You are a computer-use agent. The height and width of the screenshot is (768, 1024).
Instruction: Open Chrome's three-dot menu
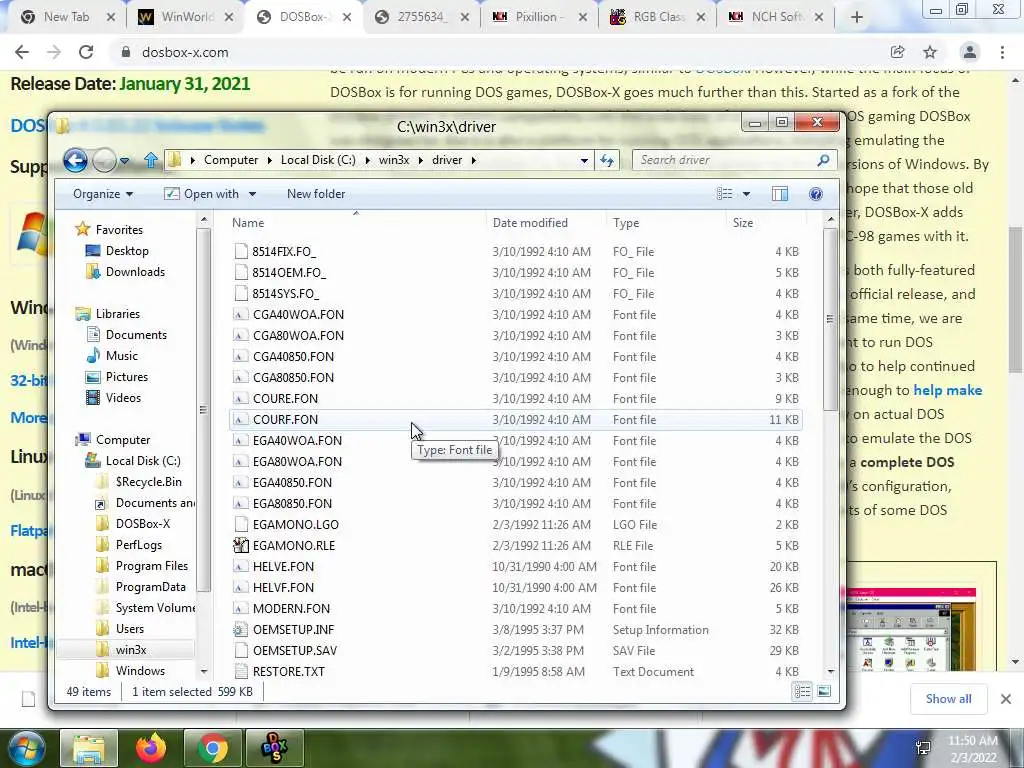(x=1002, y=52)
